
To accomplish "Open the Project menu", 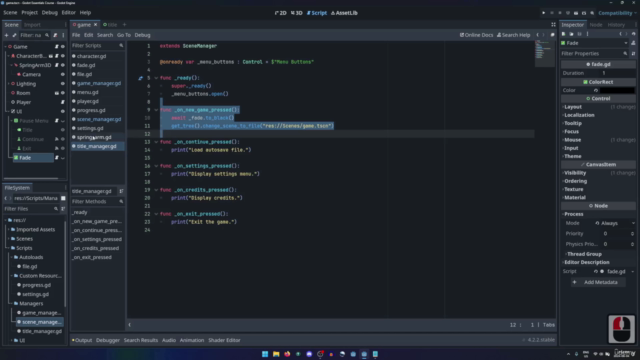I will 29,13.
